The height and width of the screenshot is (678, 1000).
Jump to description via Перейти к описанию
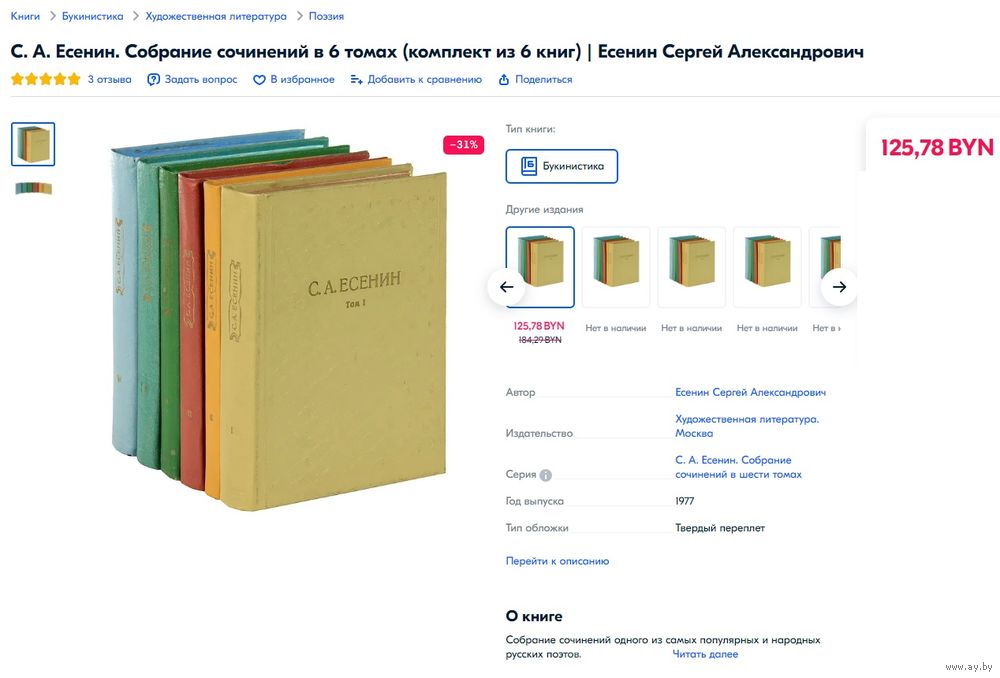557,561
